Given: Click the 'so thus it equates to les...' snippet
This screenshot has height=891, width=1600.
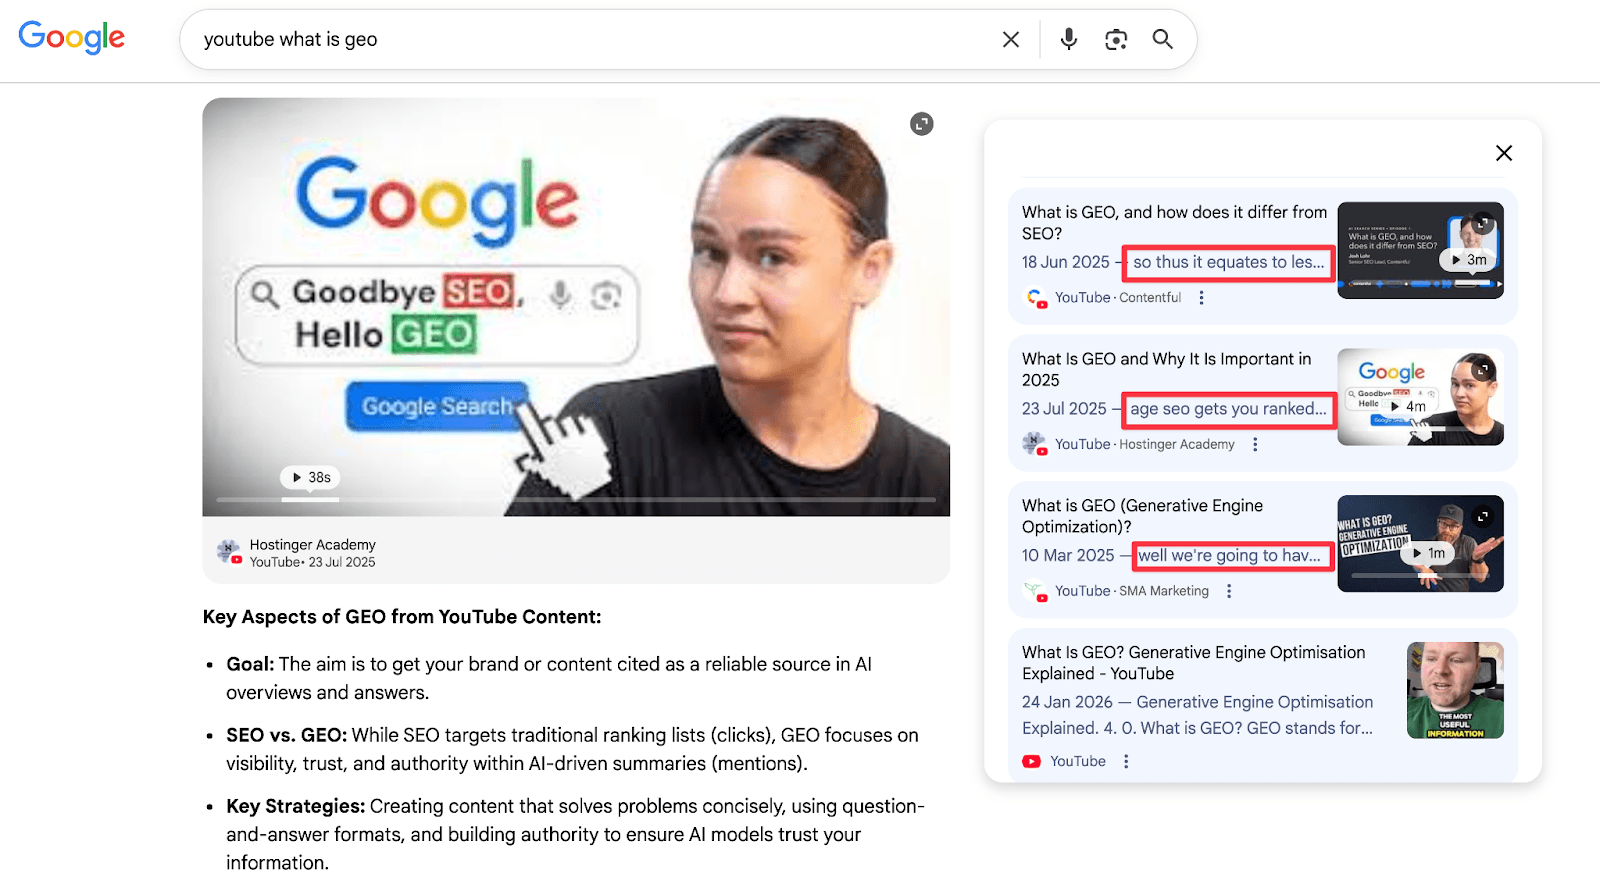Looking at the screenshot, I should click(1229, 263).
